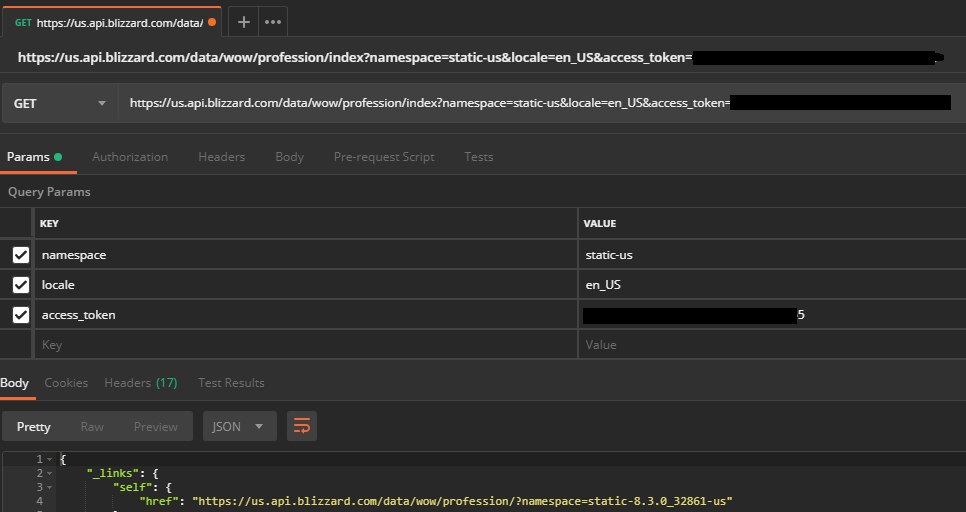This screenshot has height=512, width=966.
Task: Uncheck the locale parameter checkbox
Action: point(21,285)
